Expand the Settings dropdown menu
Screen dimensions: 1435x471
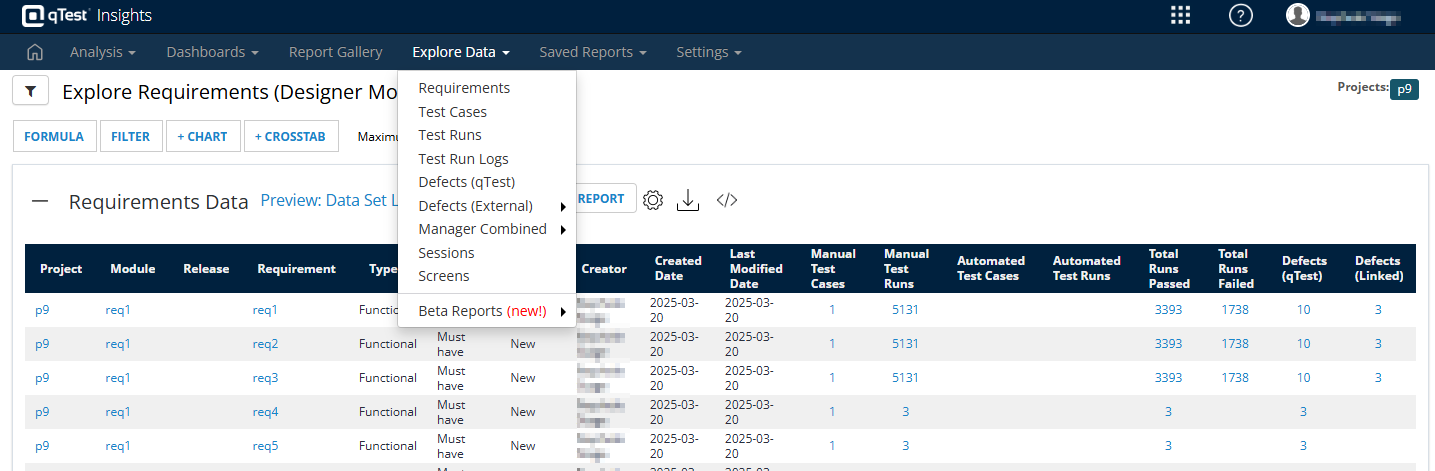point(708,52)
